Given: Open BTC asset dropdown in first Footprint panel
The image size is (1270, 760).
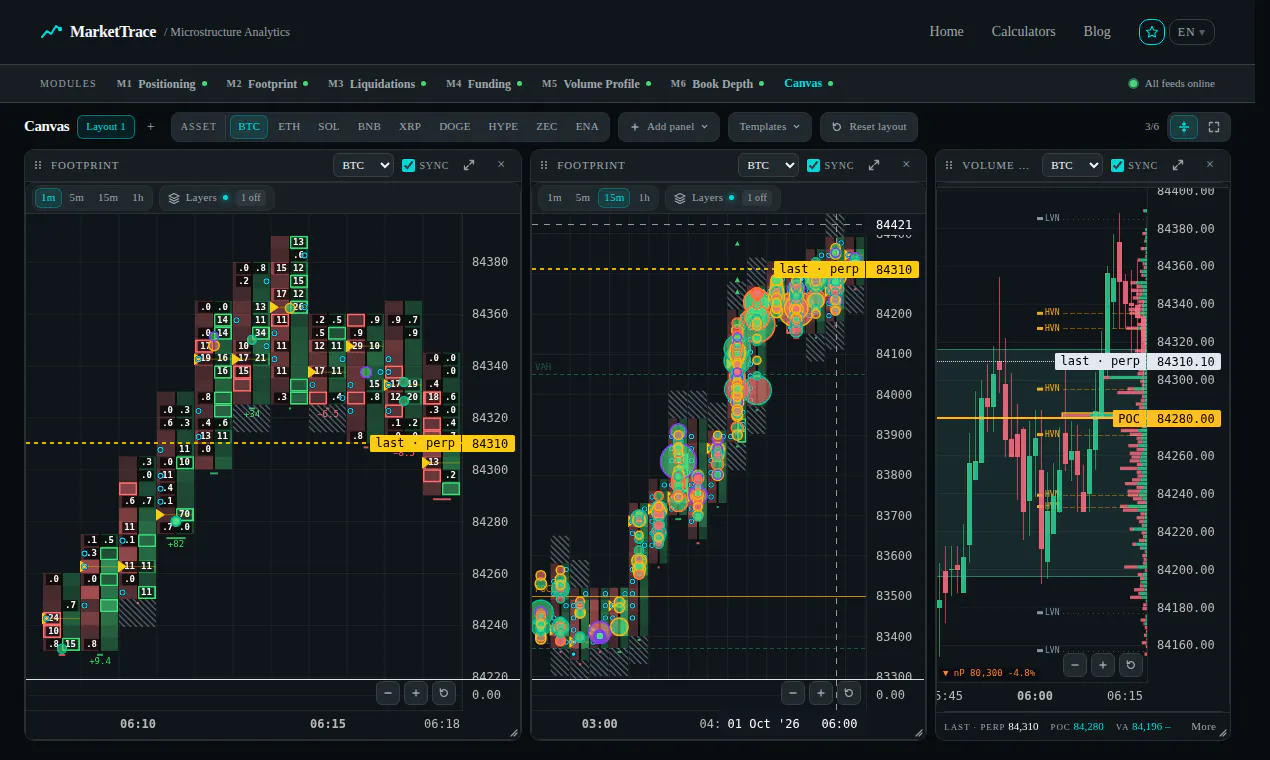Looking at the screenshot, I should coord(363,165).
